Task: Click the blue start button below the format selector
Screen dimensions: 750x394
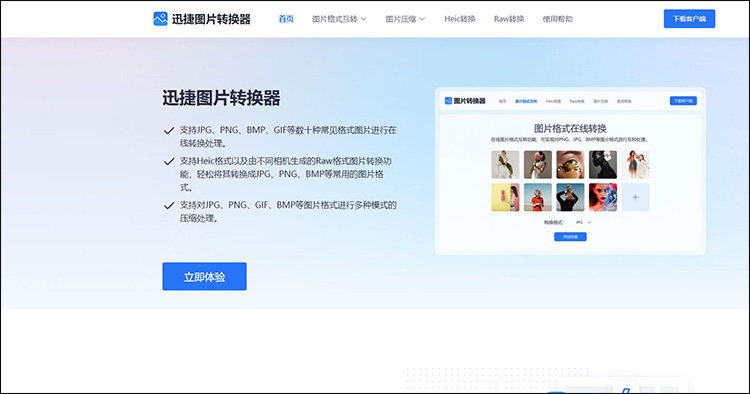Action: pyautogui.click(x=570, y=237)
